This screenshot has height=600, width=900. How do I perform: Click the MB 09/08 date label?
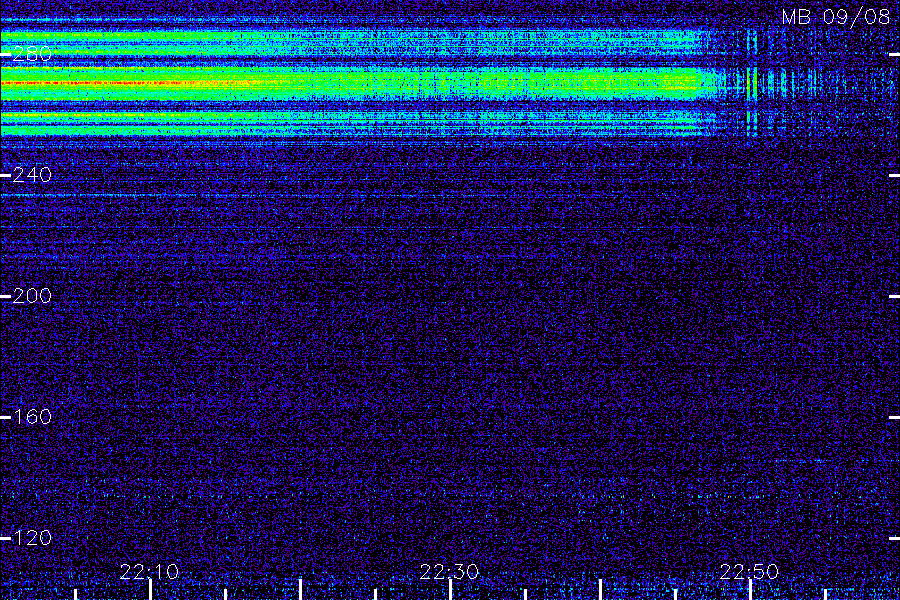tap(836, 17)
